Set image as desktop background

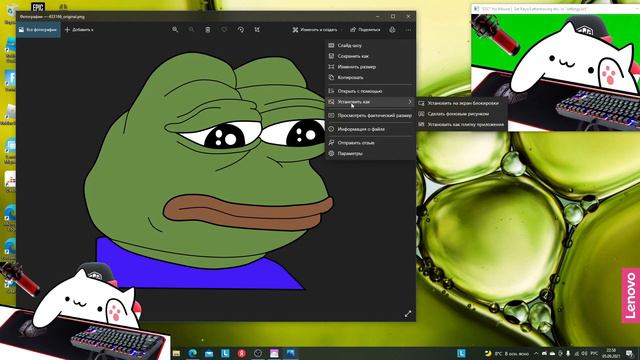[462, 114]
